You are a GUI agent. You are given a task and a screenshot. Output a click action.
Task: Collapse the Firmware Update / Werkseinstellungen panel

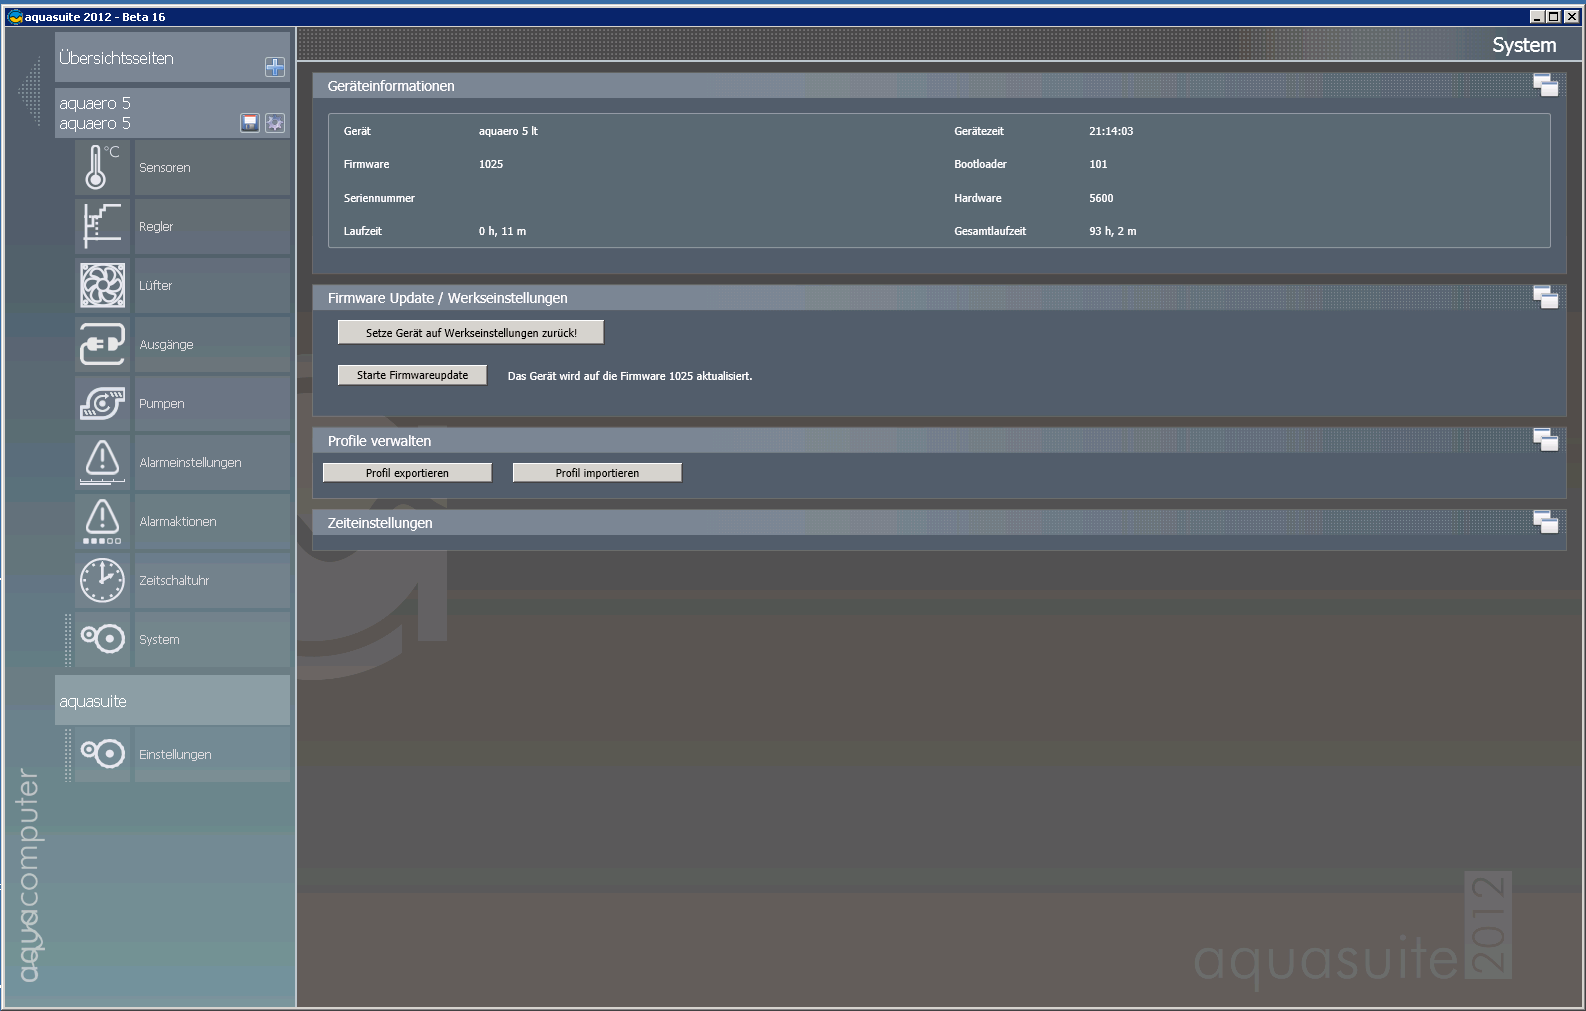pyautogui.click(x=1545, y=298)
